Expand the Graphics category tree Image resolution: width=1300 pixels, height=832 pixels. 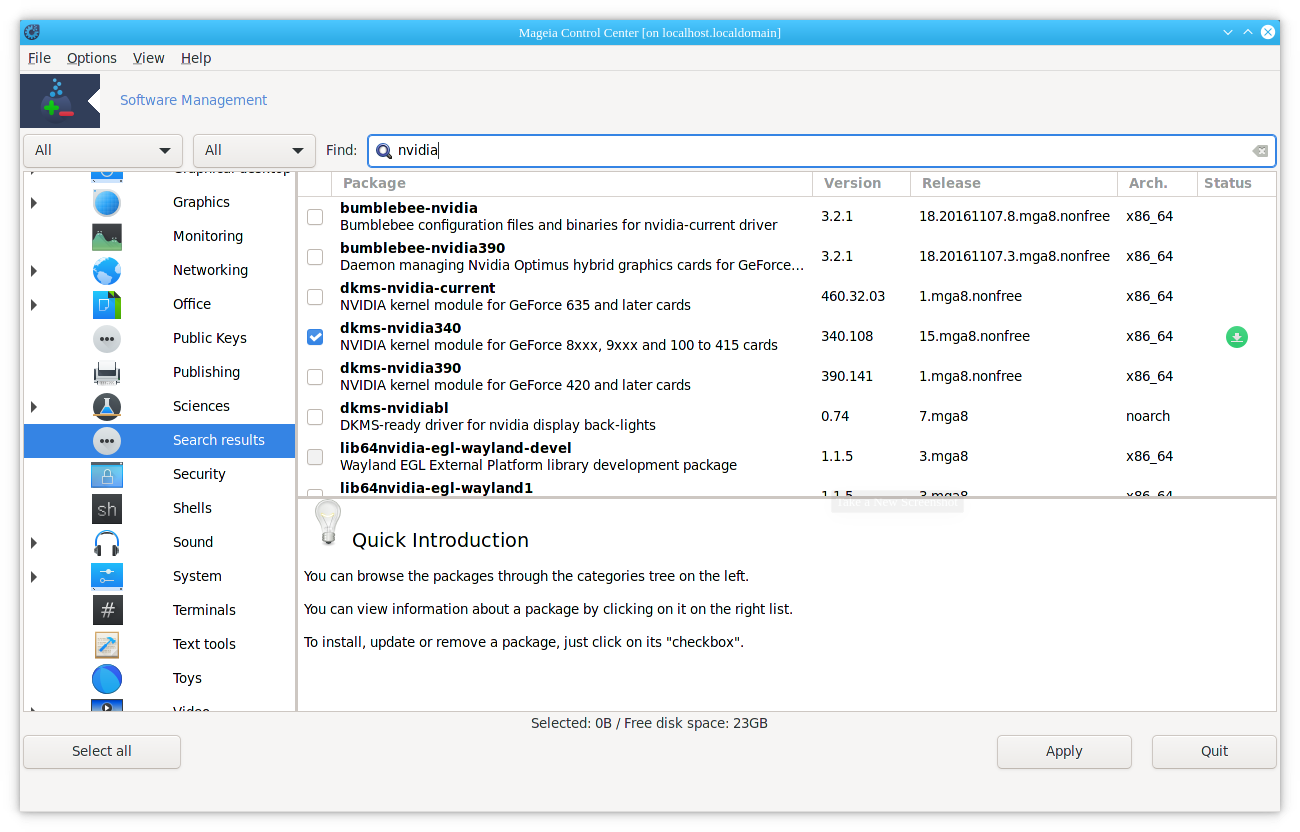click(34, 203)
